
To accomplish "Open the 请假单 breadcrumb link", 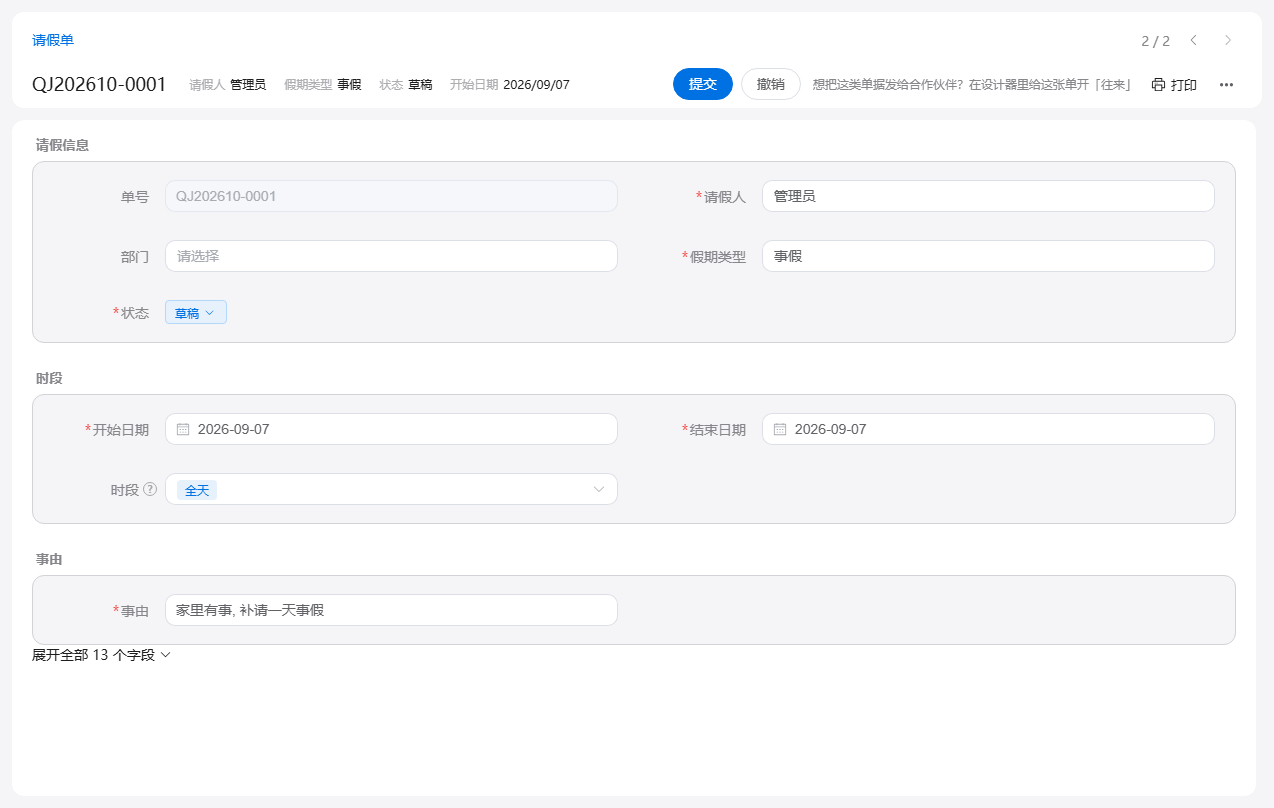I will tap(53, 40).
